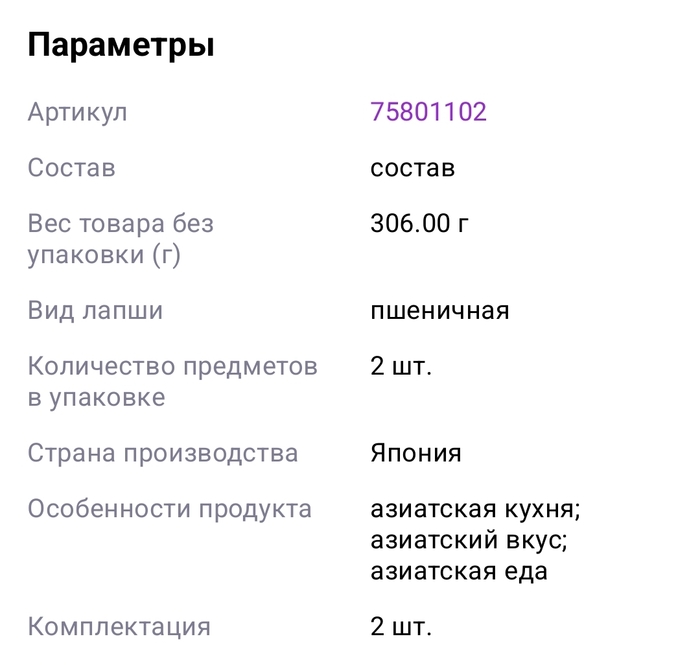Select the 'Страна производства' label
Image resolution: width=700 pixels, height=665 pixels.
point(162,453)
